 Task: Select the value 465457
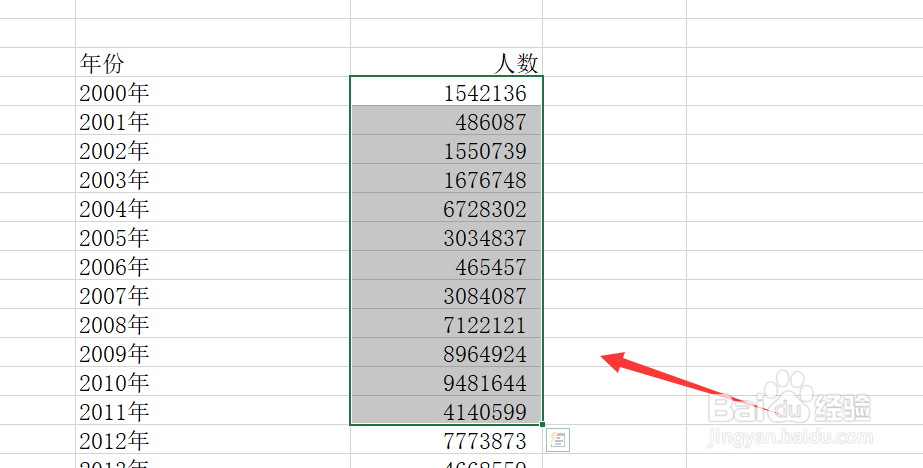tap(446, 265)
